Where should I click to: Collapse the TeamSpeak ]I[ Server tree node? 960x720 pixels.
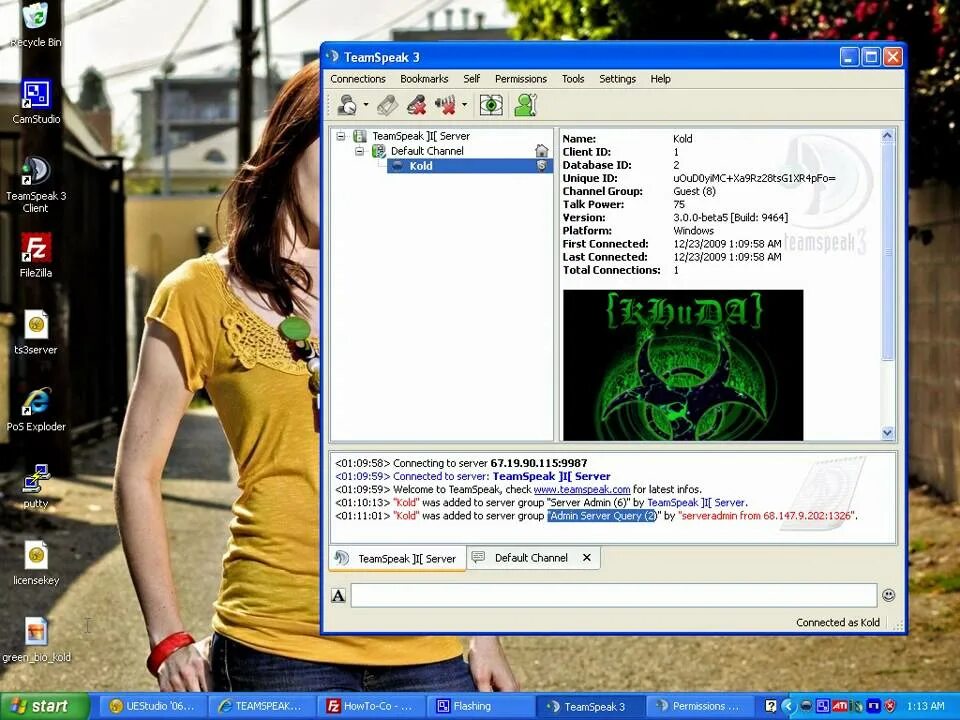[341, 137]
